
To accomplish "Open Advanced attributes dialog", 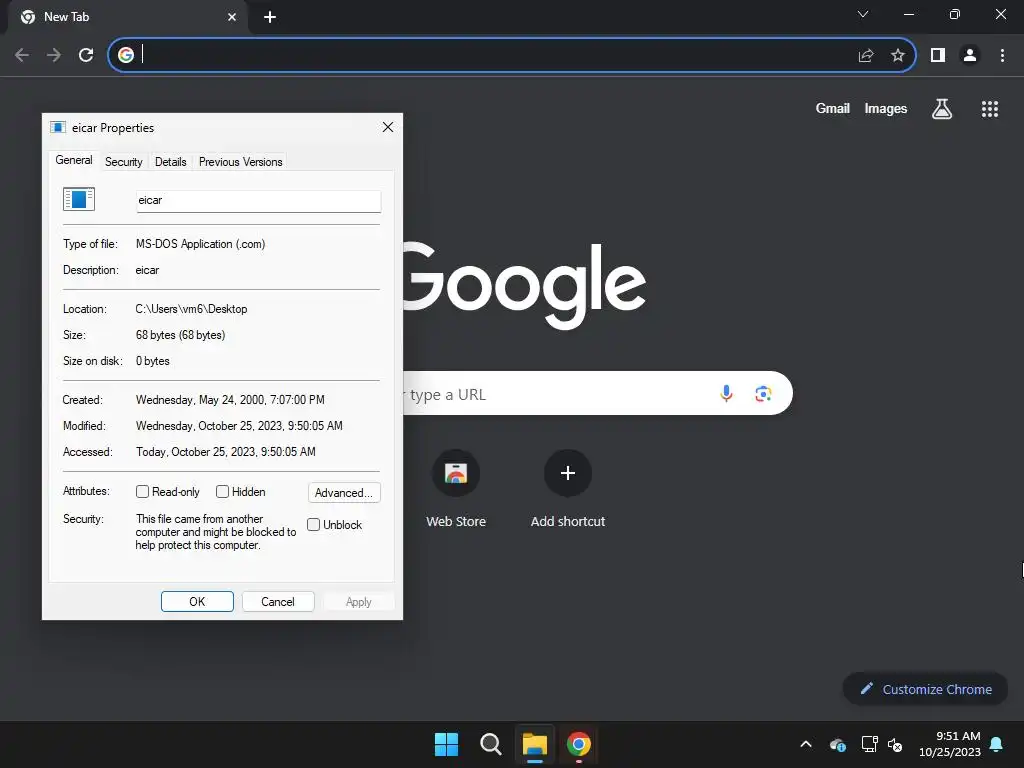I will click(344, 492).
